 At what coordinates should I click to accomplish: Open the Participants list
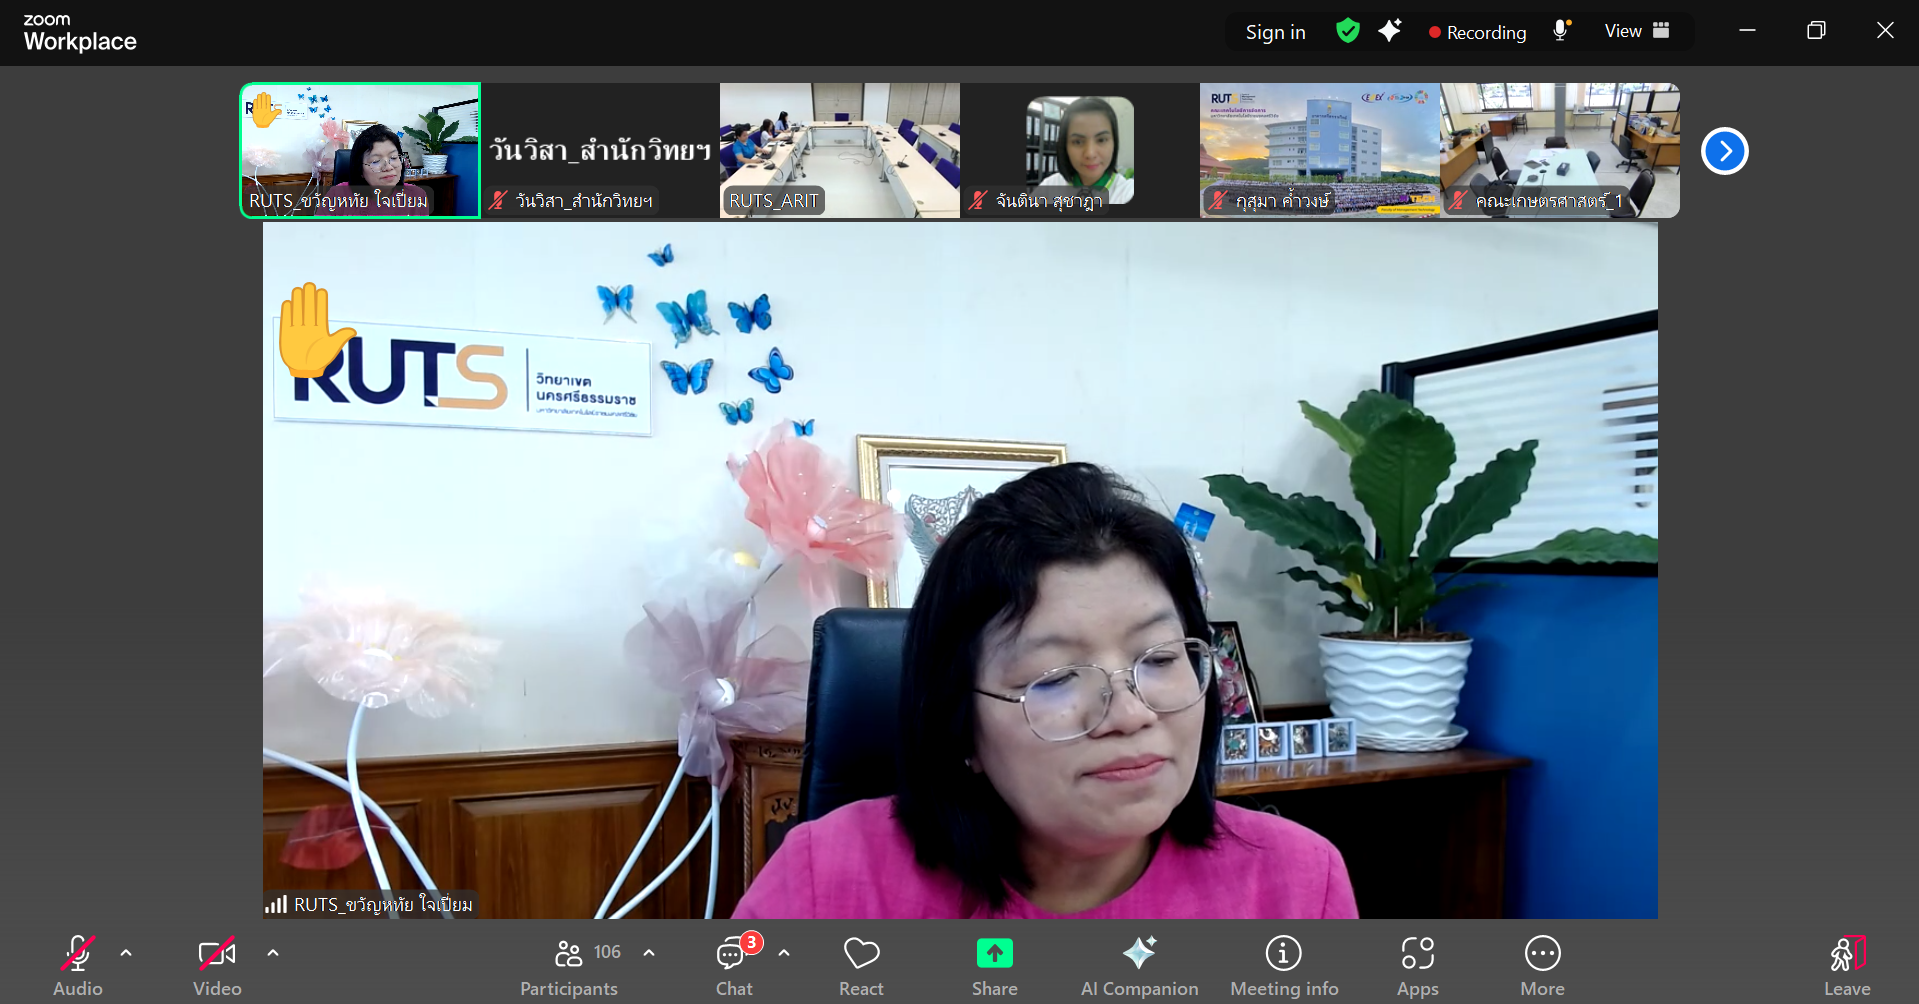(569, 955)
